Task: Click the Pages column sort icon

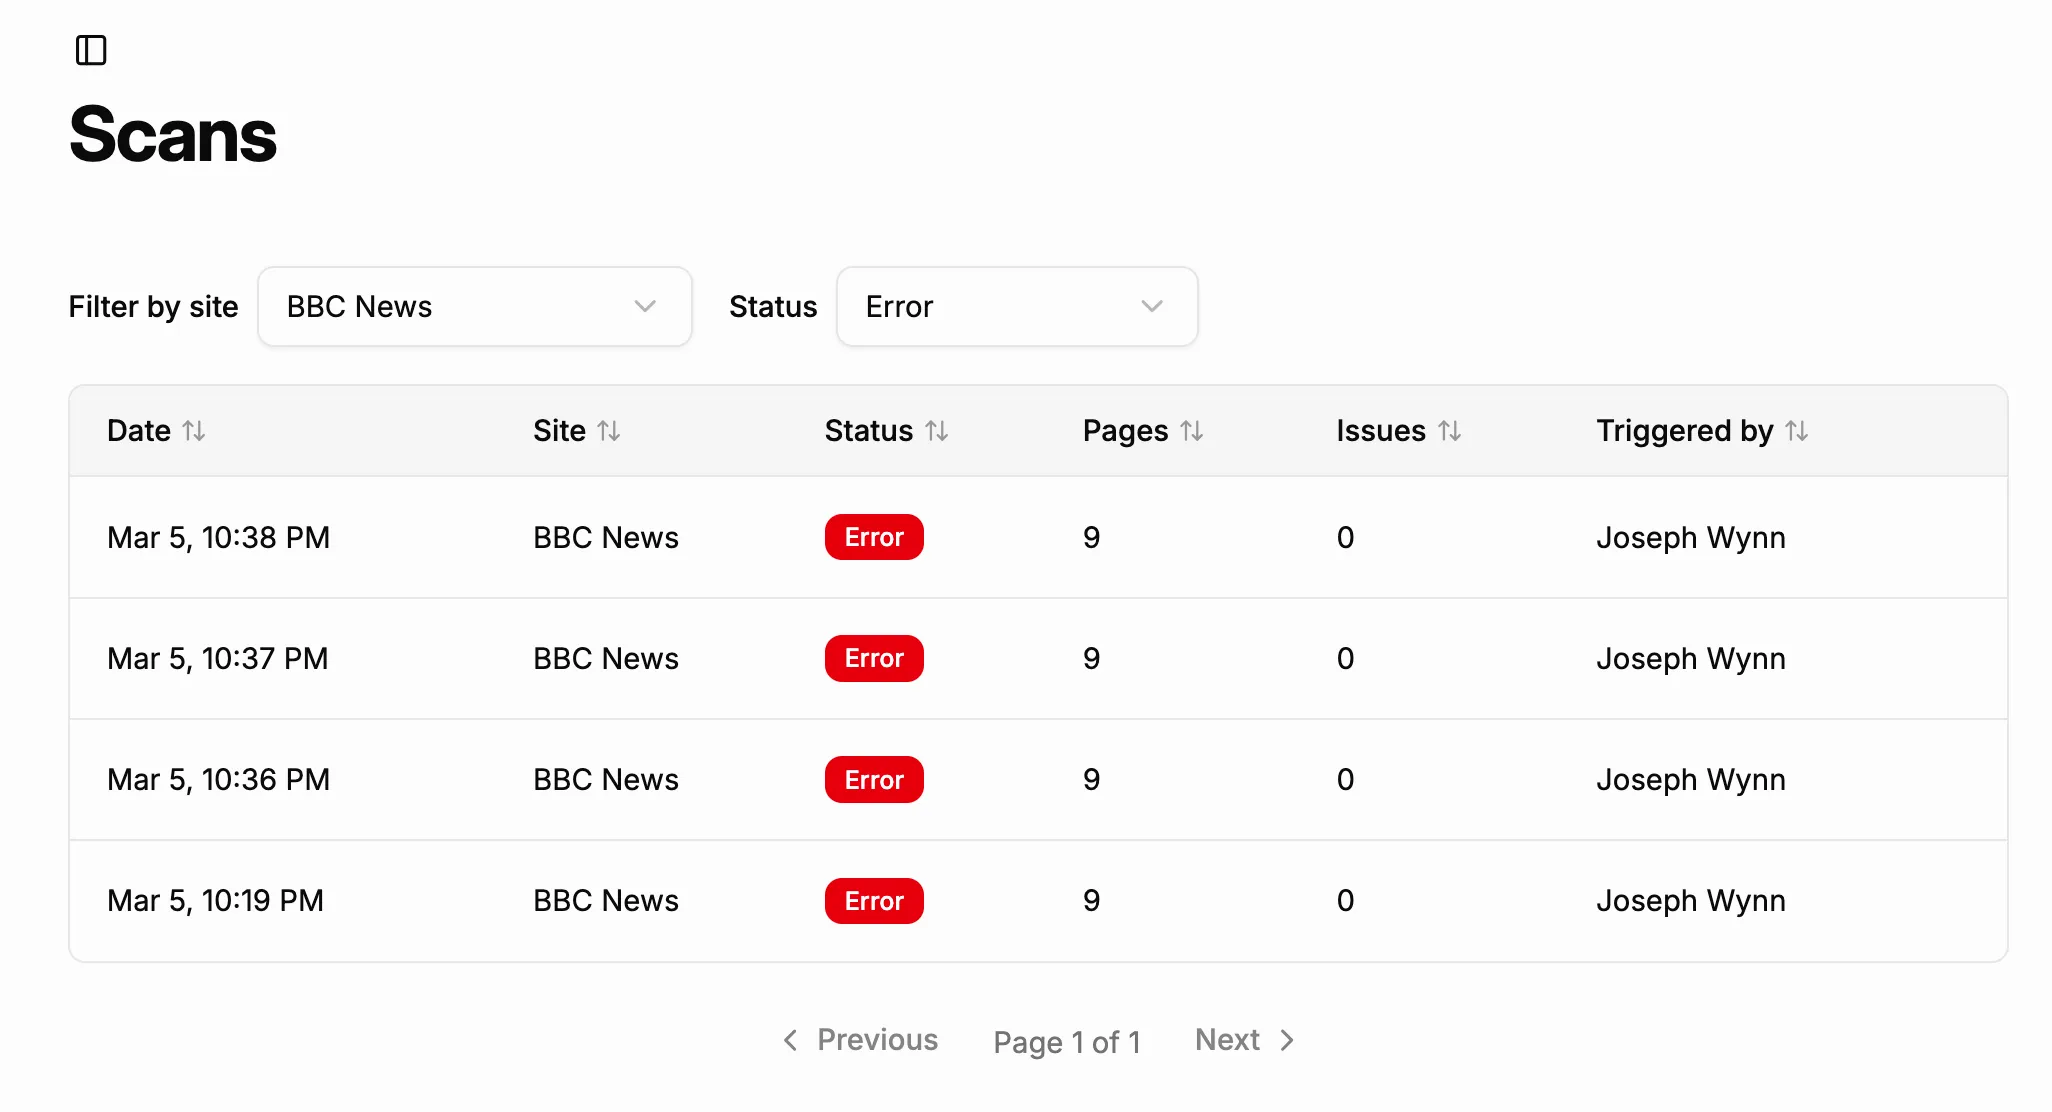Action: 1194,430
